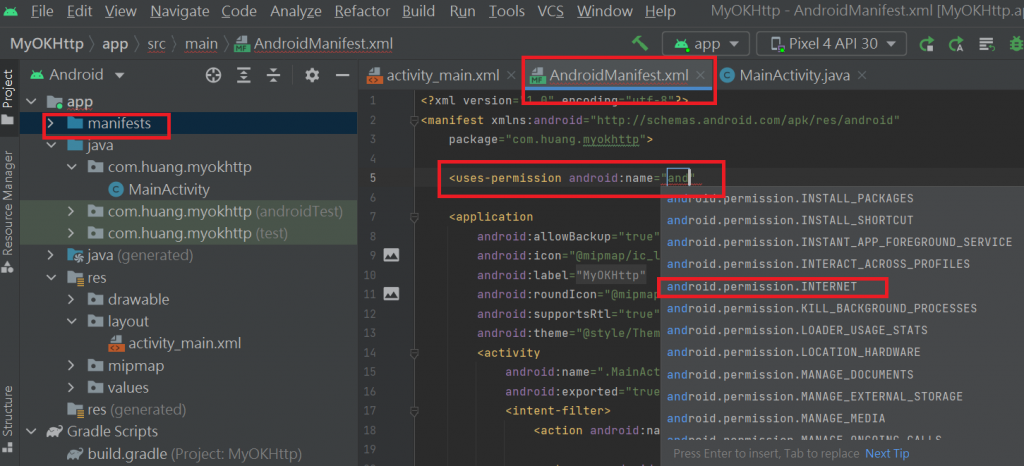Click src in the breadcrumb bar
Screen dimensions: 1024x466
157,44
